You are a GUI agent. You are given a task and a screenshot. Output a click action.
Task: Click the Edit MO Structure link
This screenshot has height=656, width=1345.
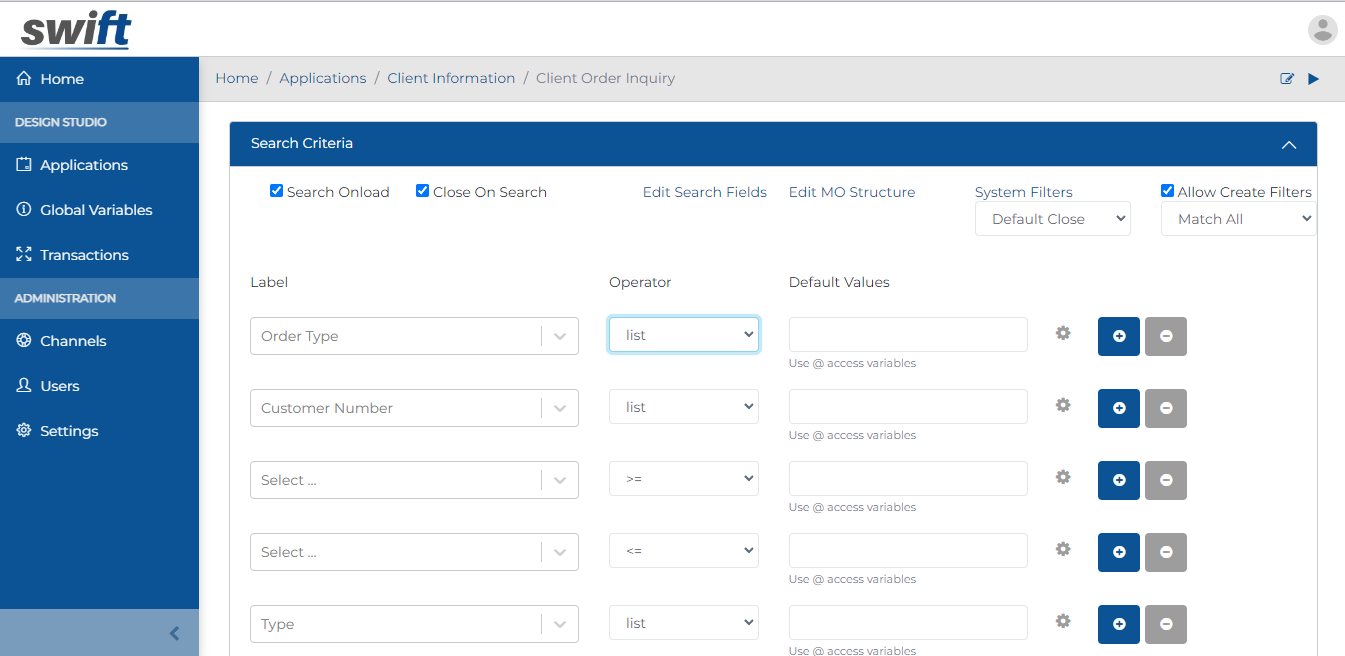(851, 192)
